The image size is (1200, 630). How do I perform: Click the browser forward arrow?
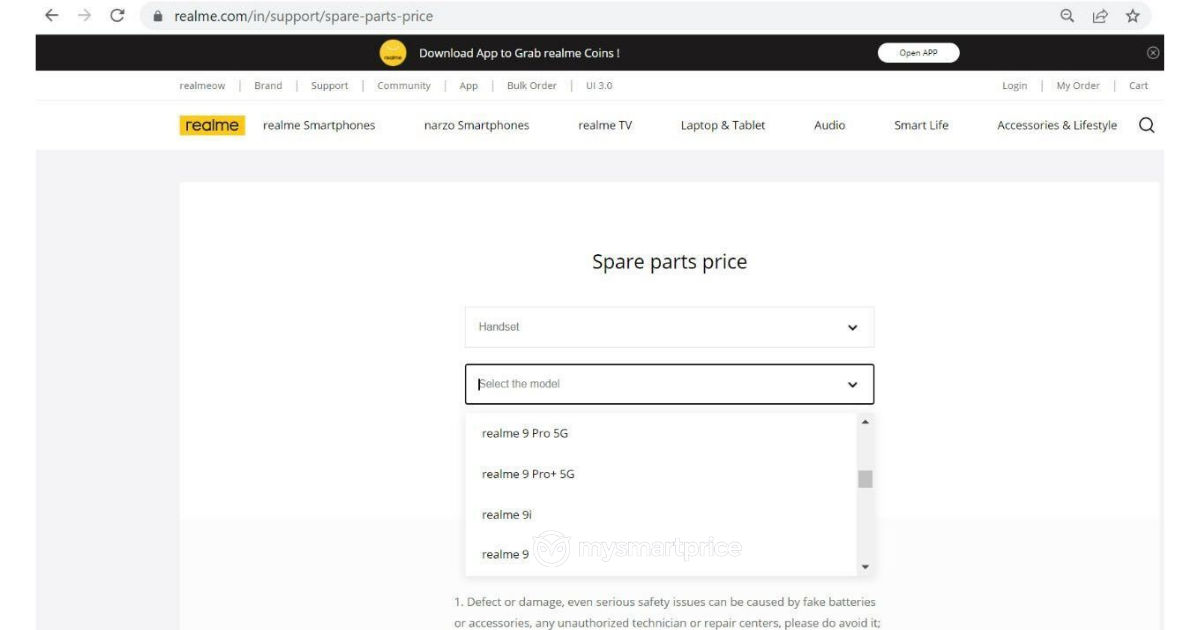click(x=85, y=15)
